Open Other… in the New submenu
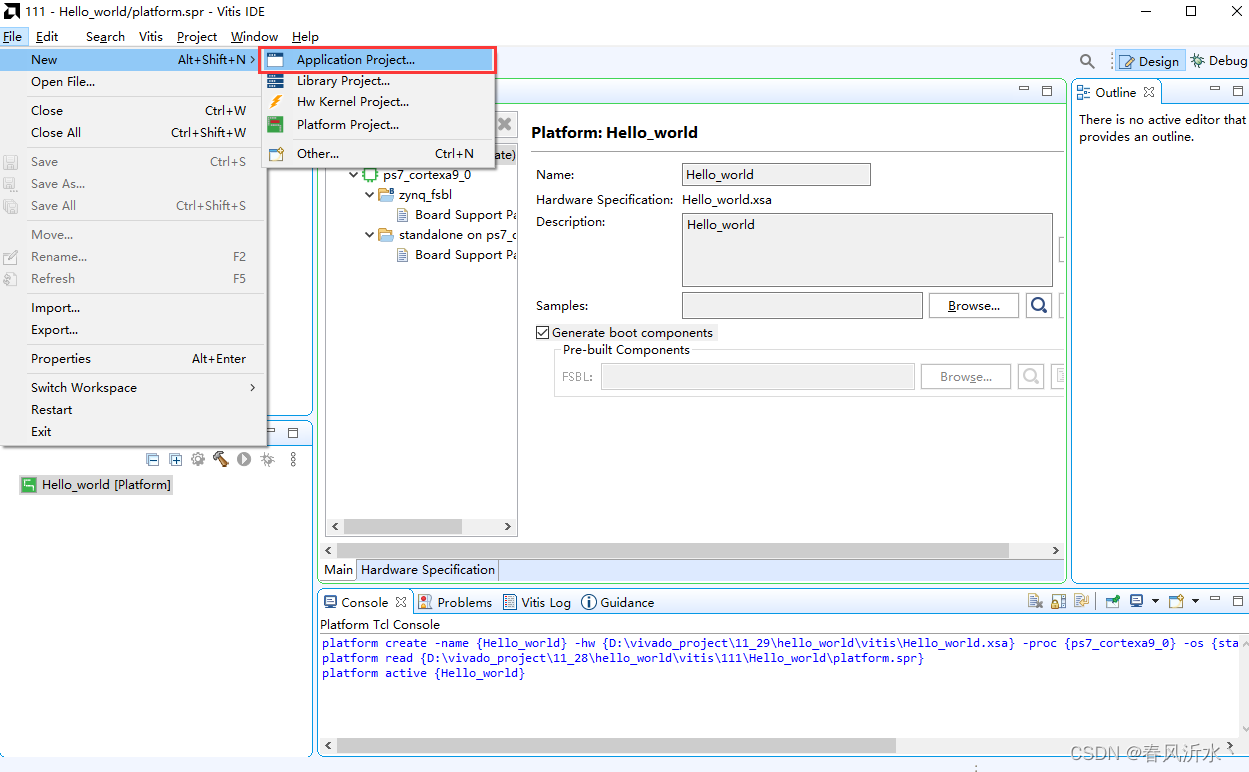Viewport: 1249px width, 772px height. click(x=378, y=154)
